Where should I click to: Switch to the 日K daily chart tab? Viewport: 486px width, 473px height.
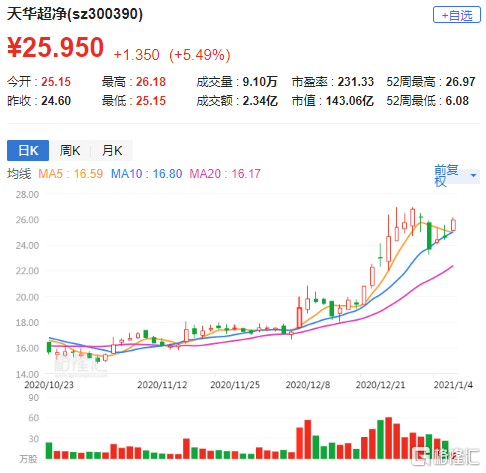pos(28,151)
